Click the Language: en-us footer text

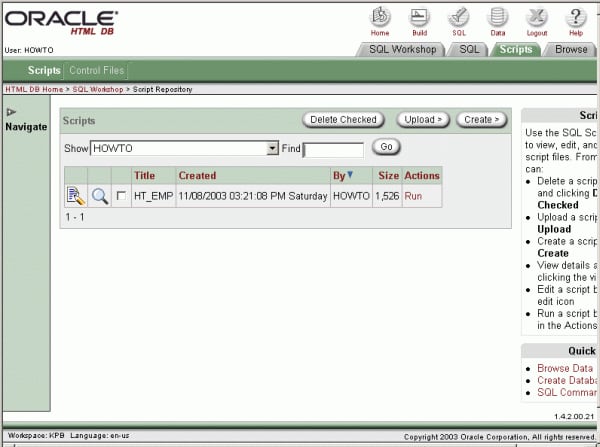click(x=100, y=436)
